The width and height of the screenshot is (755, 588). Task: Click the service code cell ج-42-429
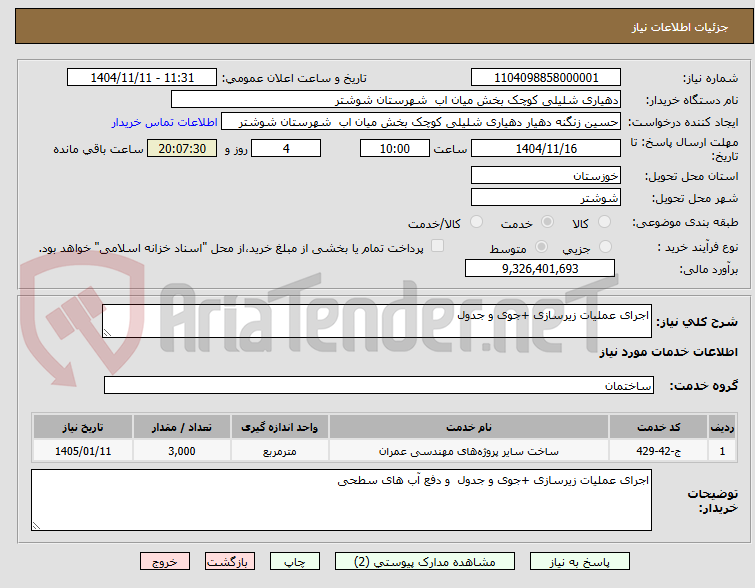point(658,451)
